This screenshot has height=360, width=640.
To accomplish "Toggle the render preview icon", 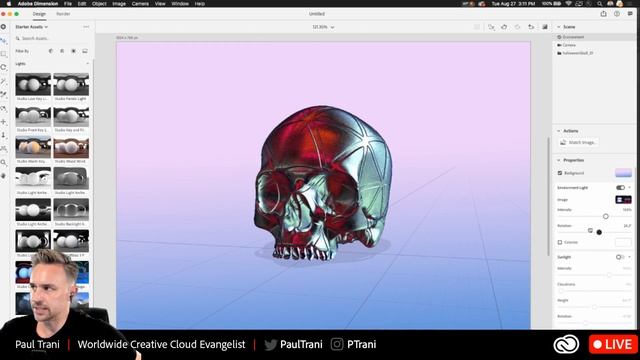I will pyautogui.click(x=545, y=27).
